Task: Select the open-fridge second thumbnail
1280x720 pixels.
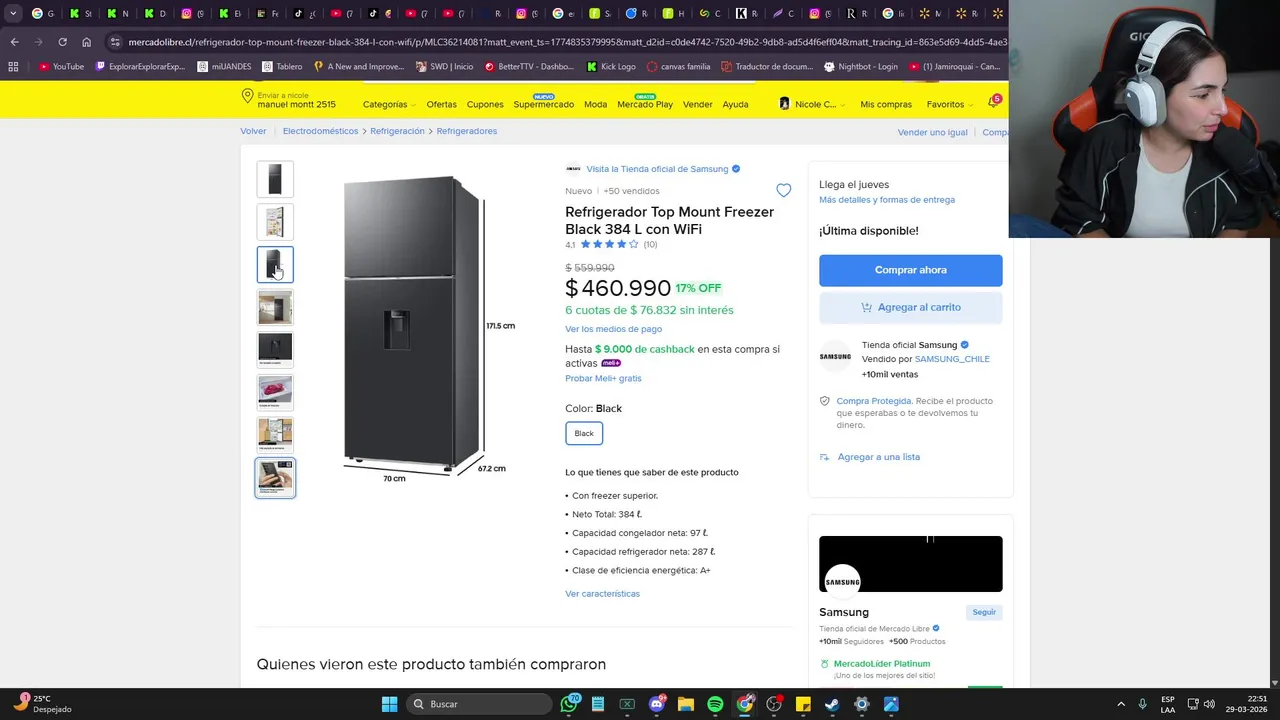Action: (x=275, y=222)
